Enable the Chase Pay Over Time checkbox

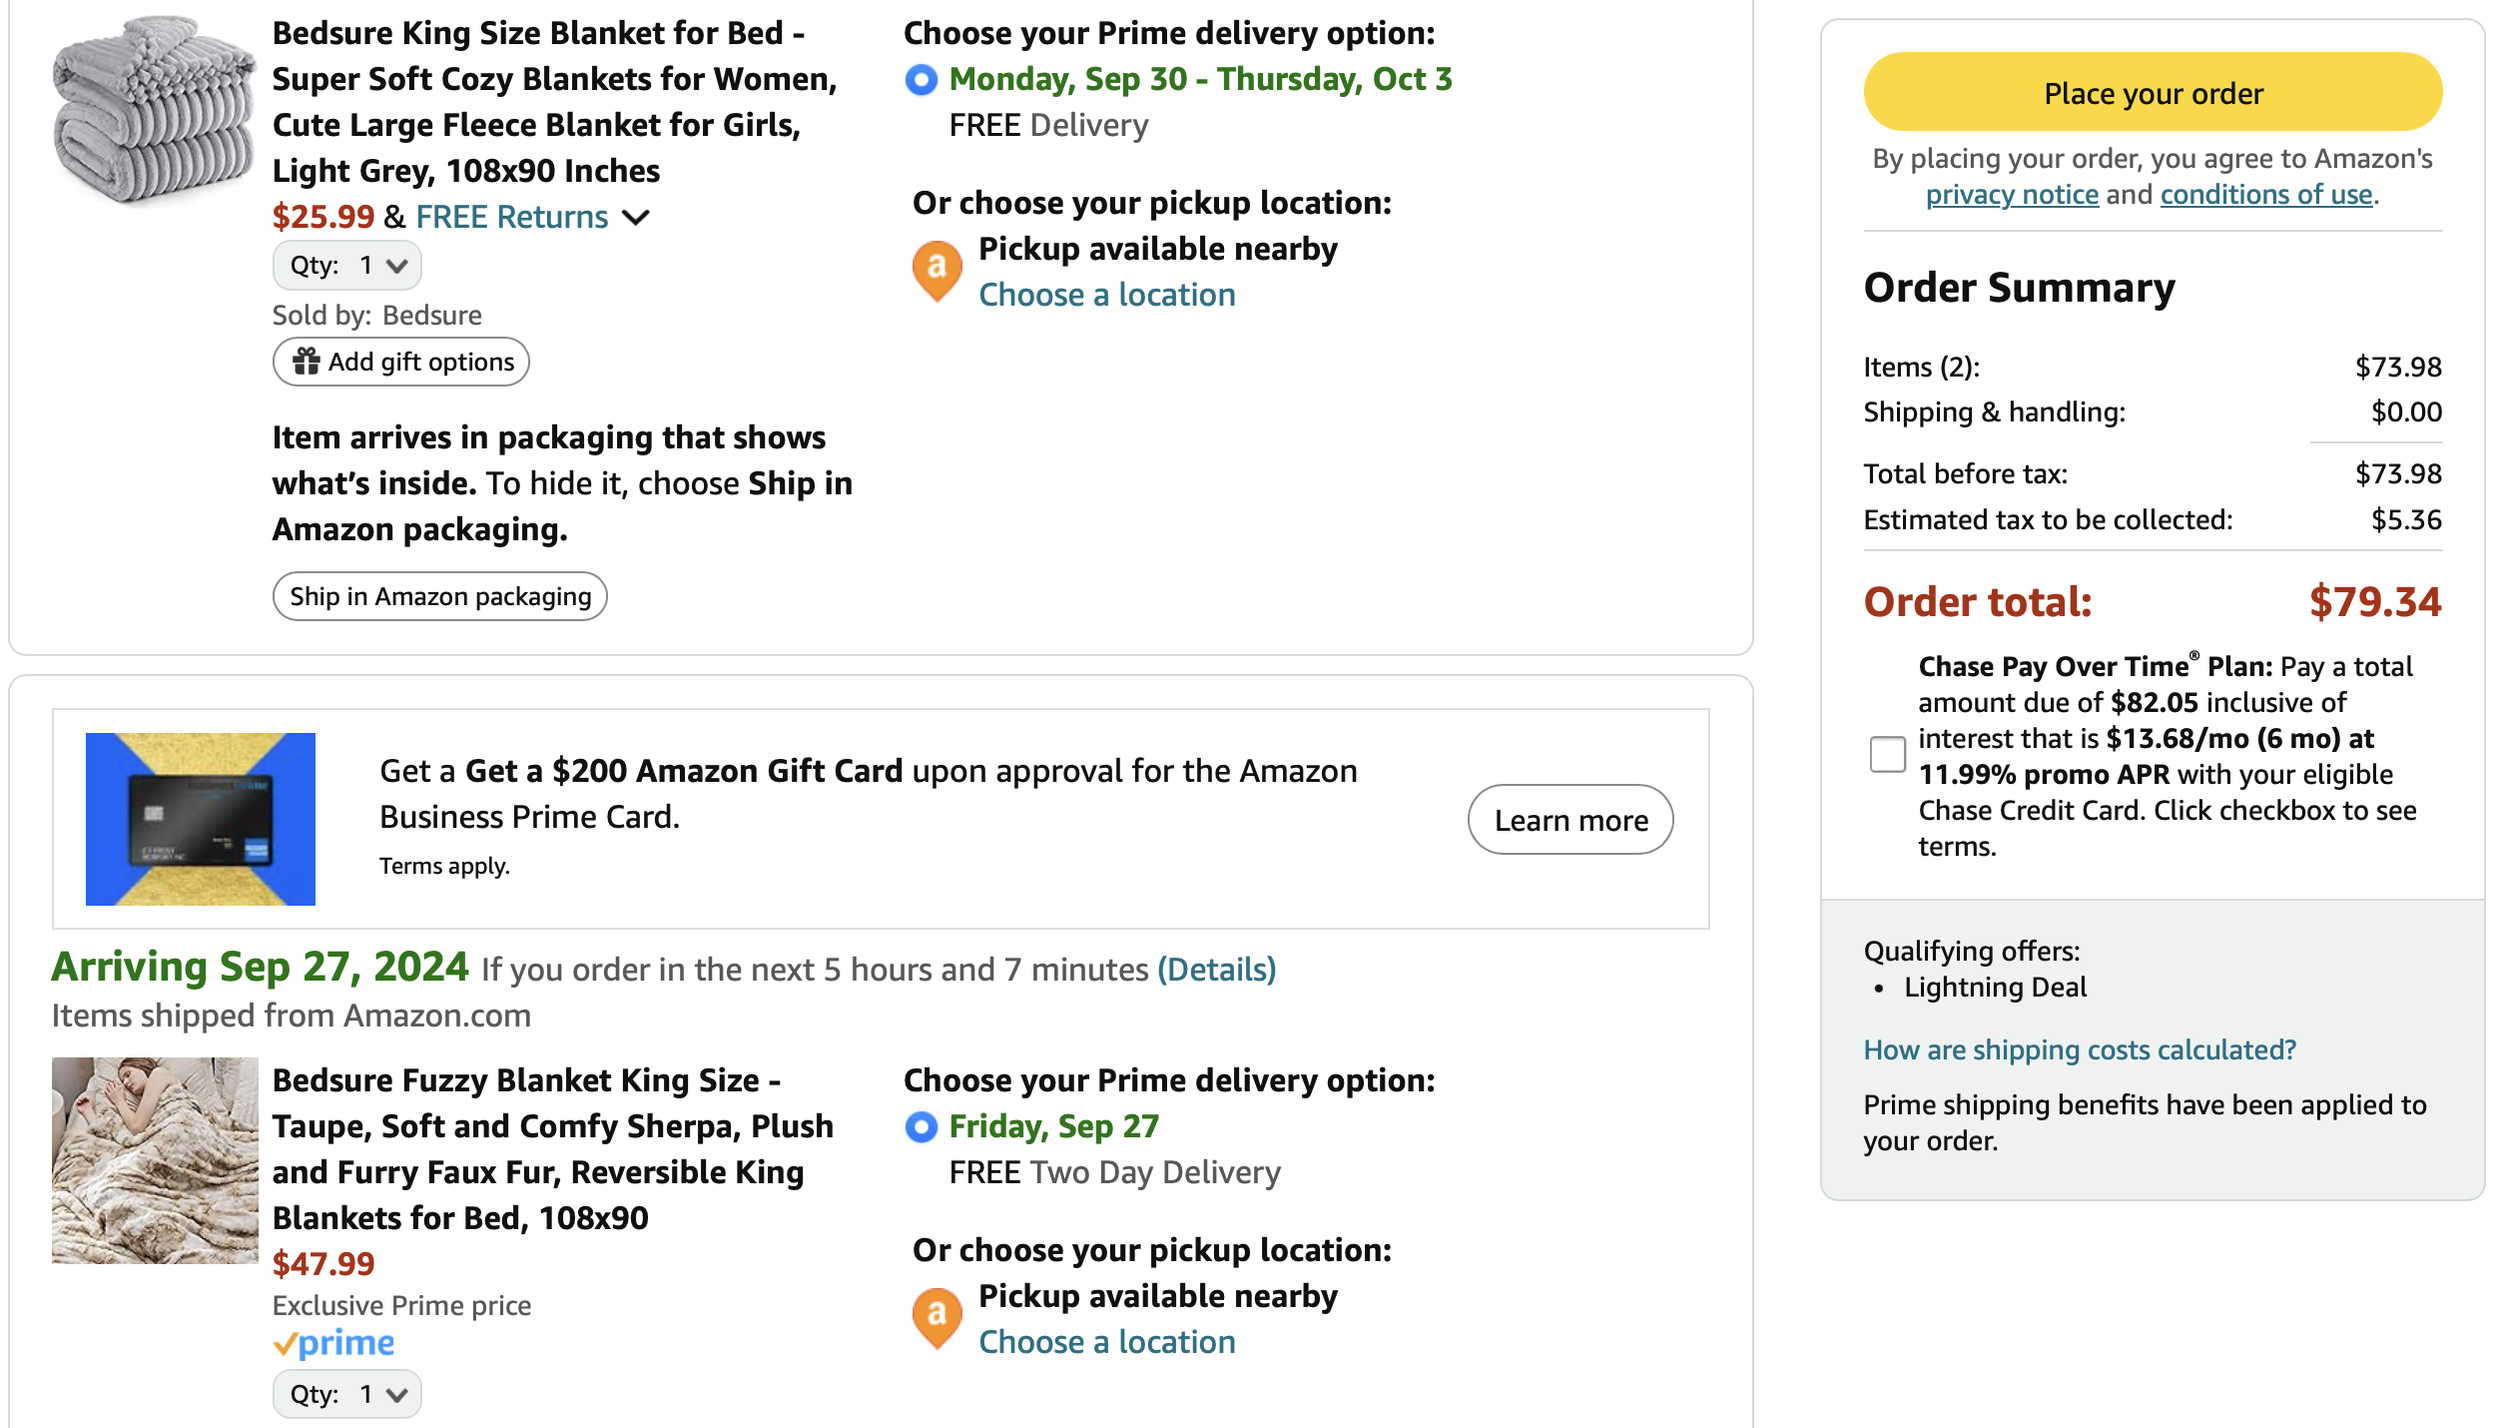tap(1887, 754)
